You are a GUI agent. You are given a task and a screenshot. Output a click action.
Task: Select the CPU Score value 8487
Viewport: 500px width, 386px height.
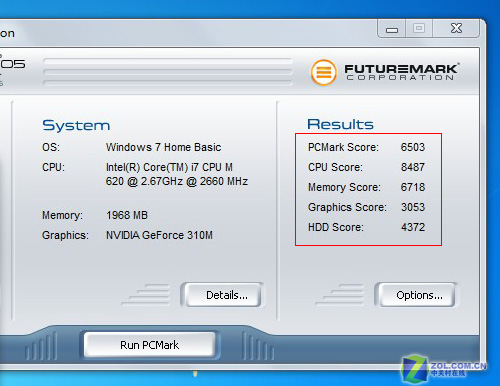pyautogui.click(x=413, y=167)
